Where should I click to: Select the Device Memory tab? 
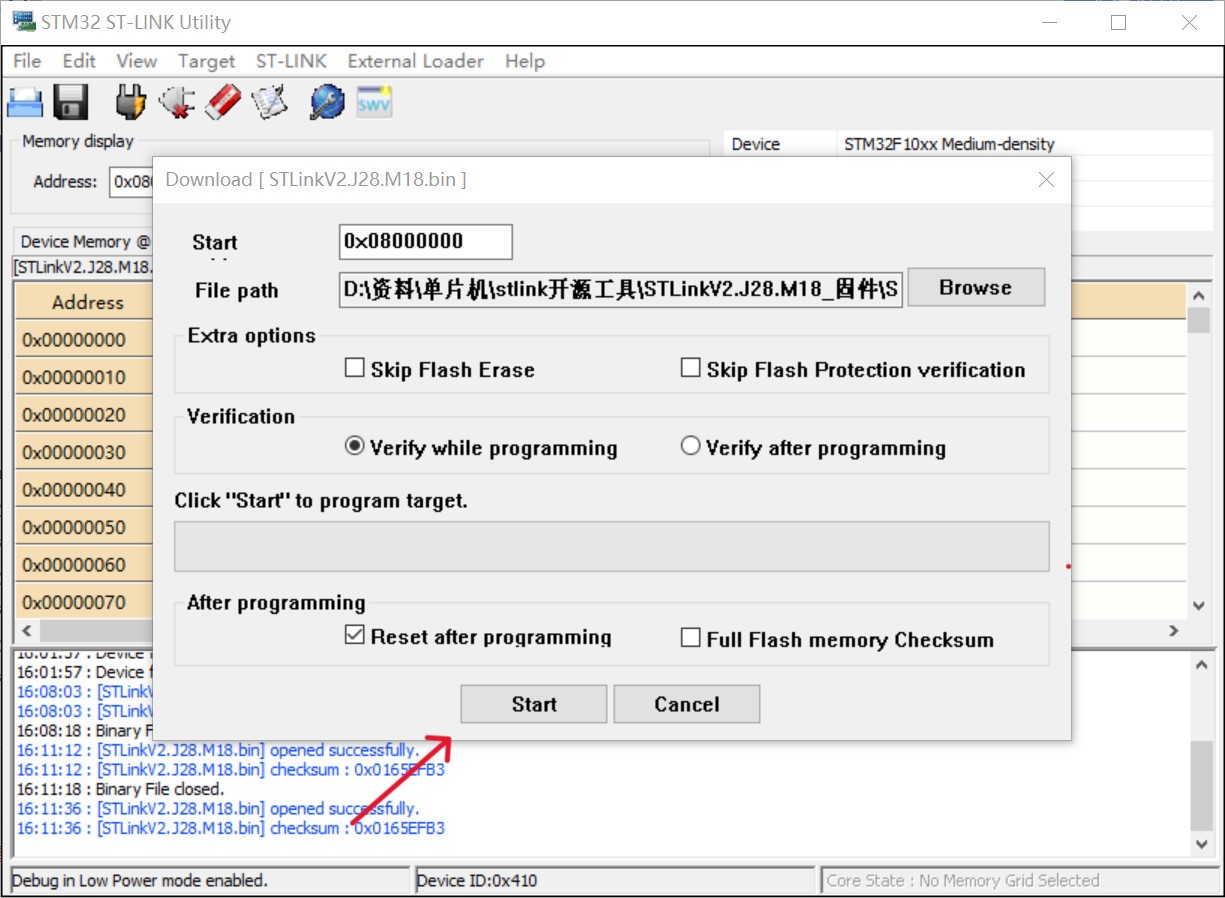point(84,241)
